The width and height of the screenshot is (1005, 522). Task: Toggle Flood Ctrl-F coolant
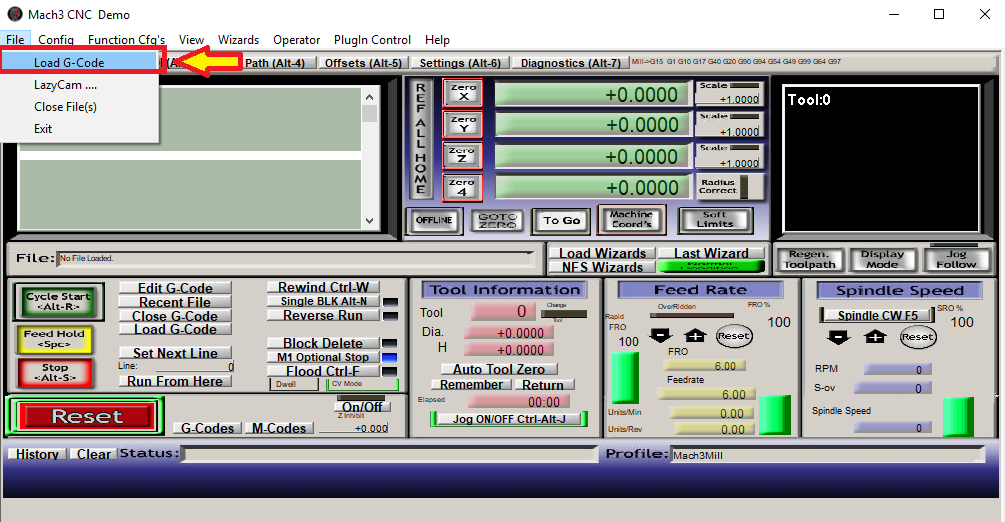(x=324, y=371)
